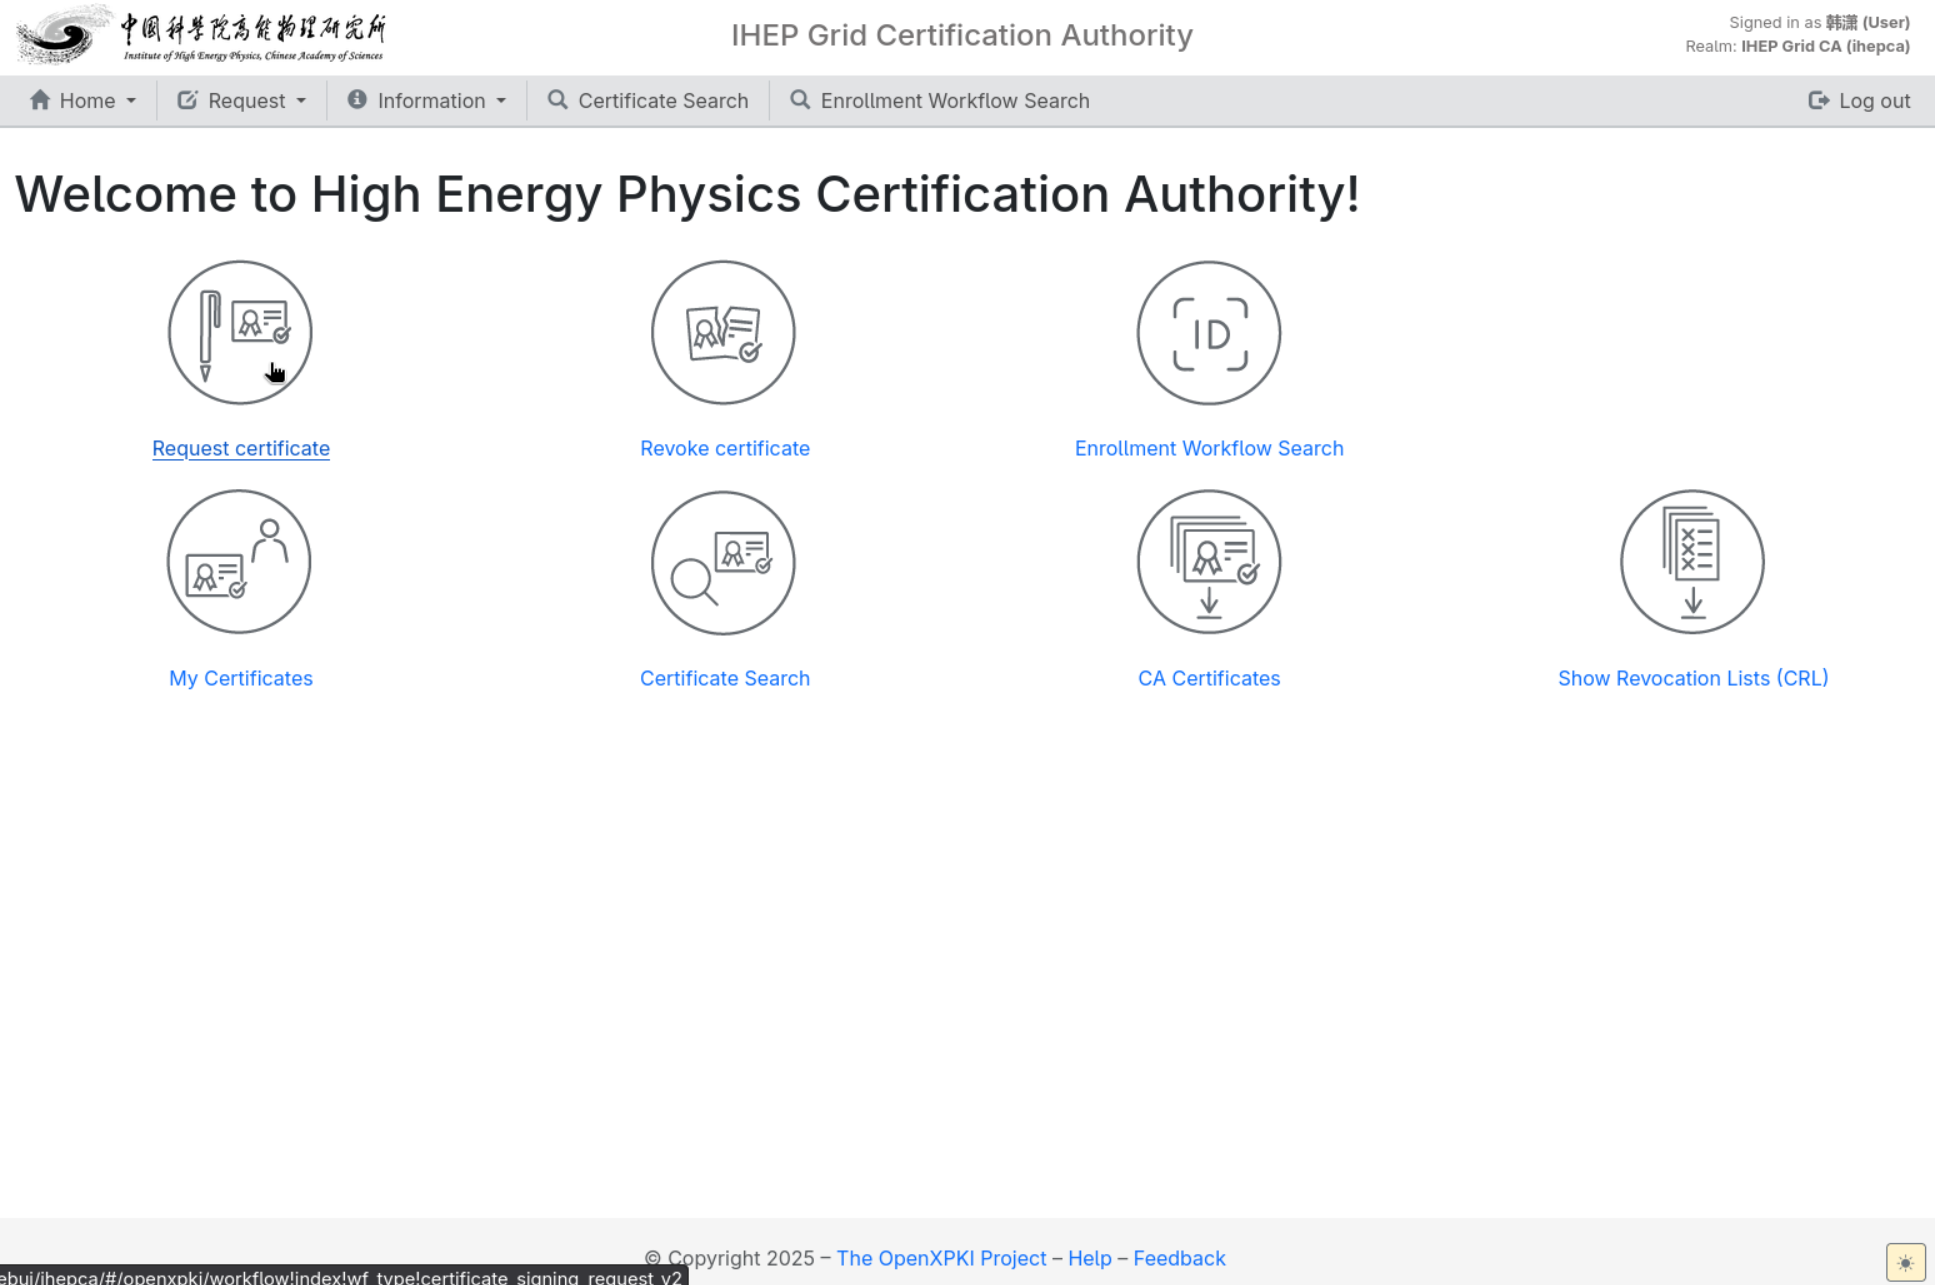1935x1285 pixels.
Task: Open the Home dropdown menu
Action: (x=83, y=101)
